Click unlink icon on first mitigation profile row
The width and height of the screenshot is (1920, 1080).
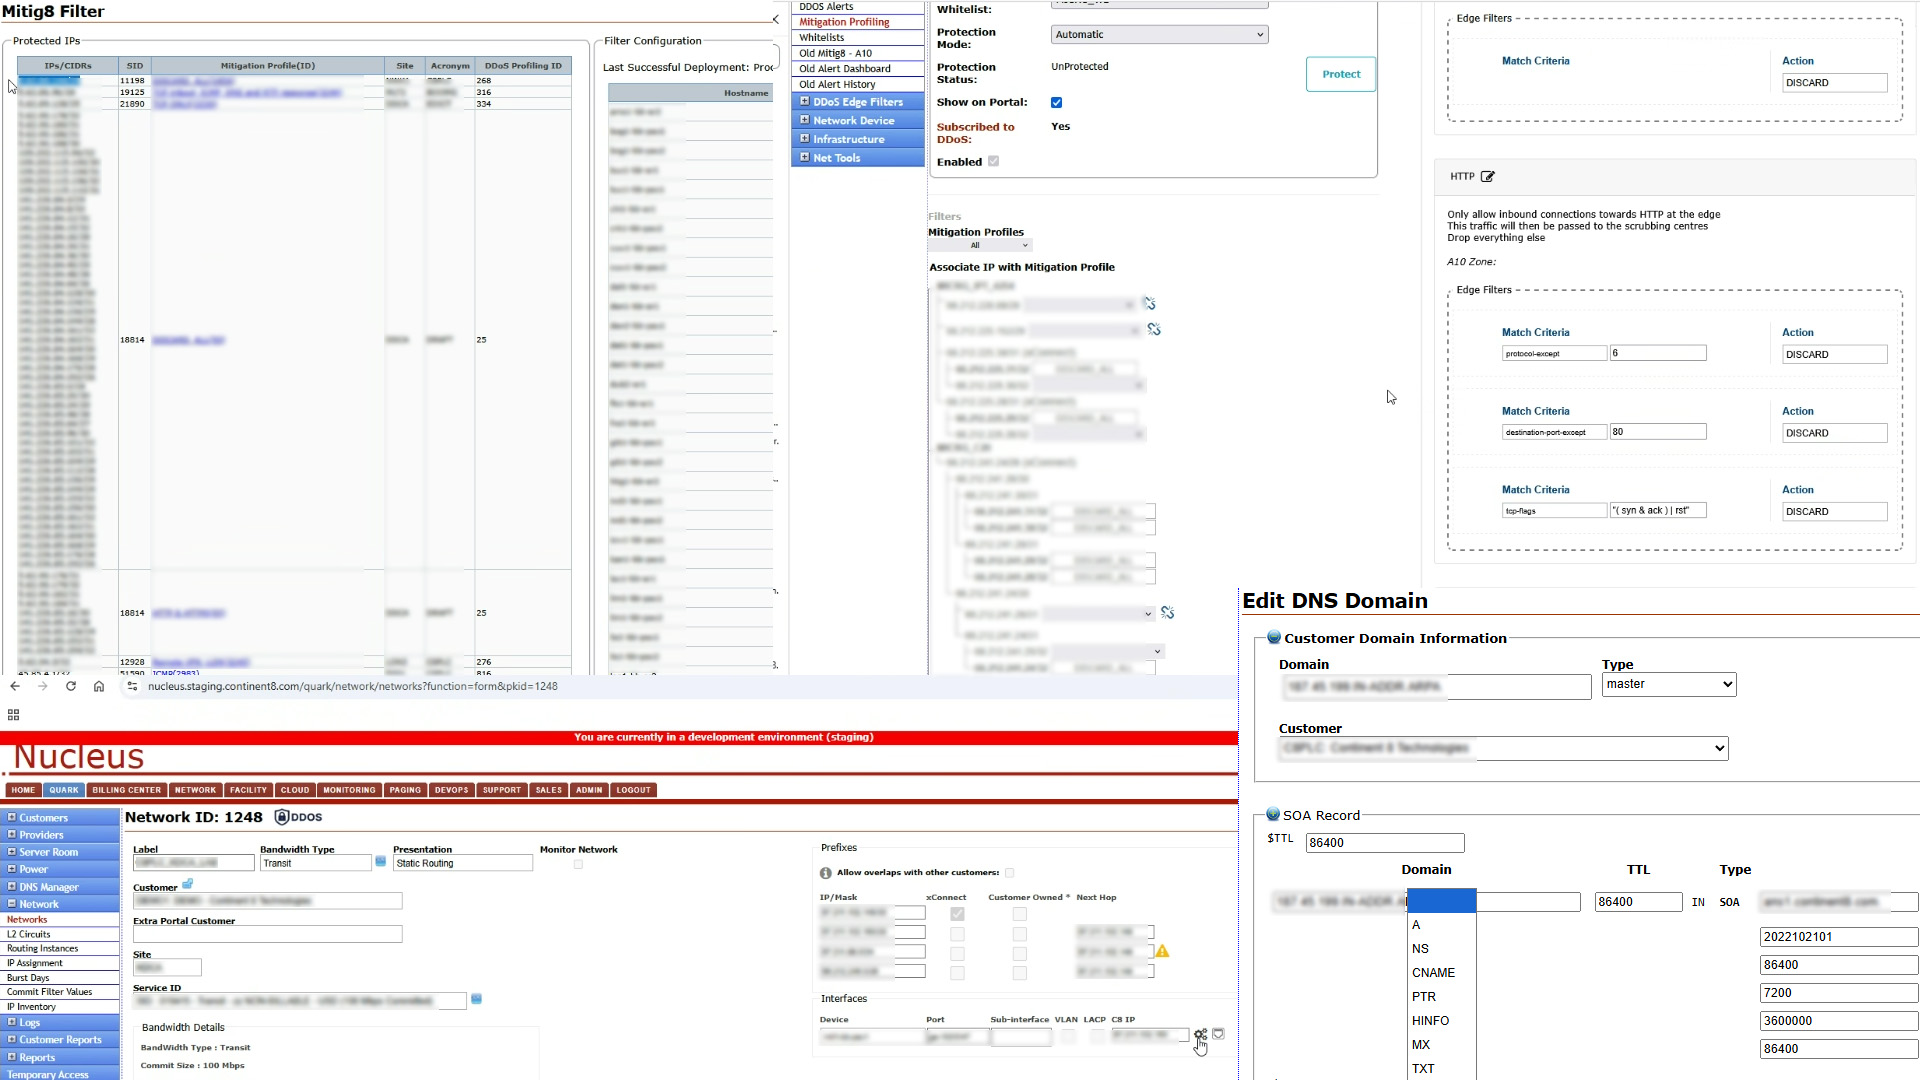tap(1149, 304)
